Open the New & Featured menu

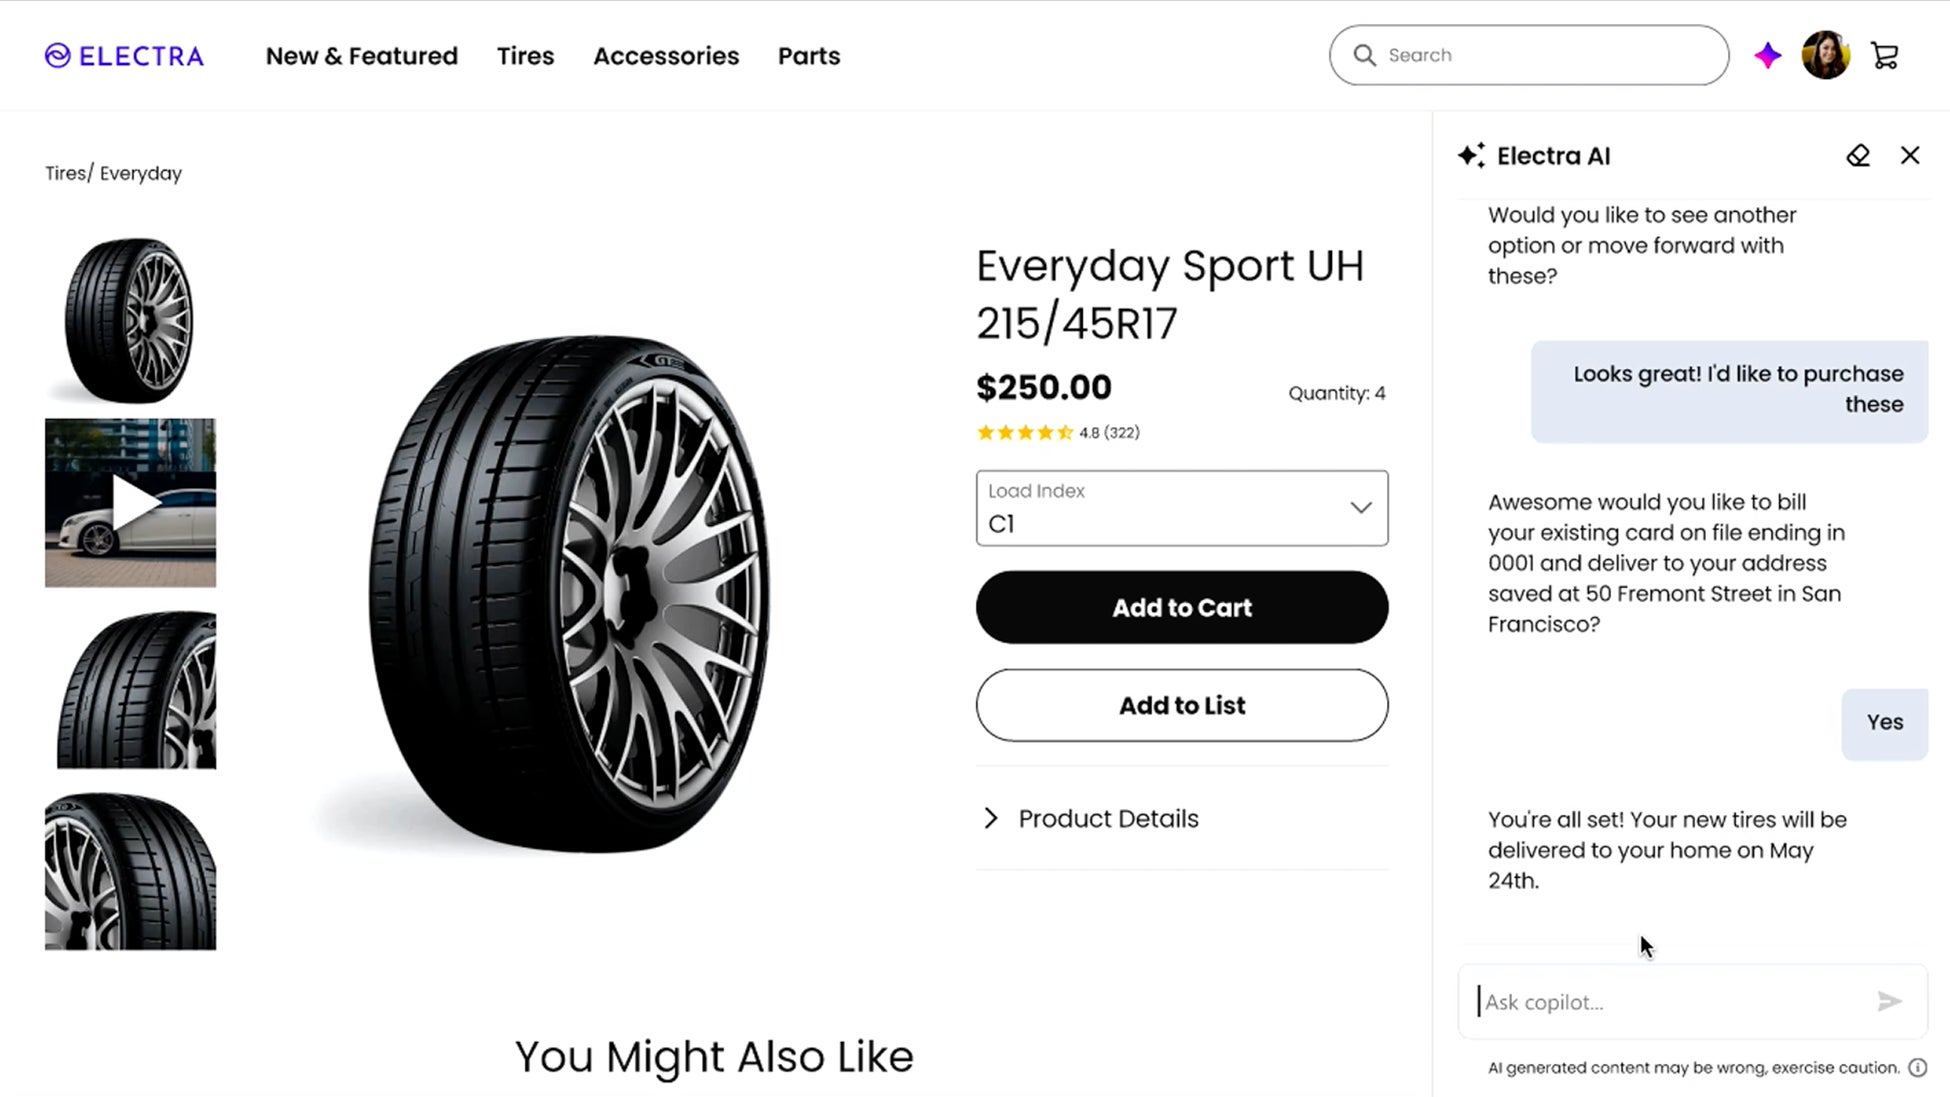point(361,56)
